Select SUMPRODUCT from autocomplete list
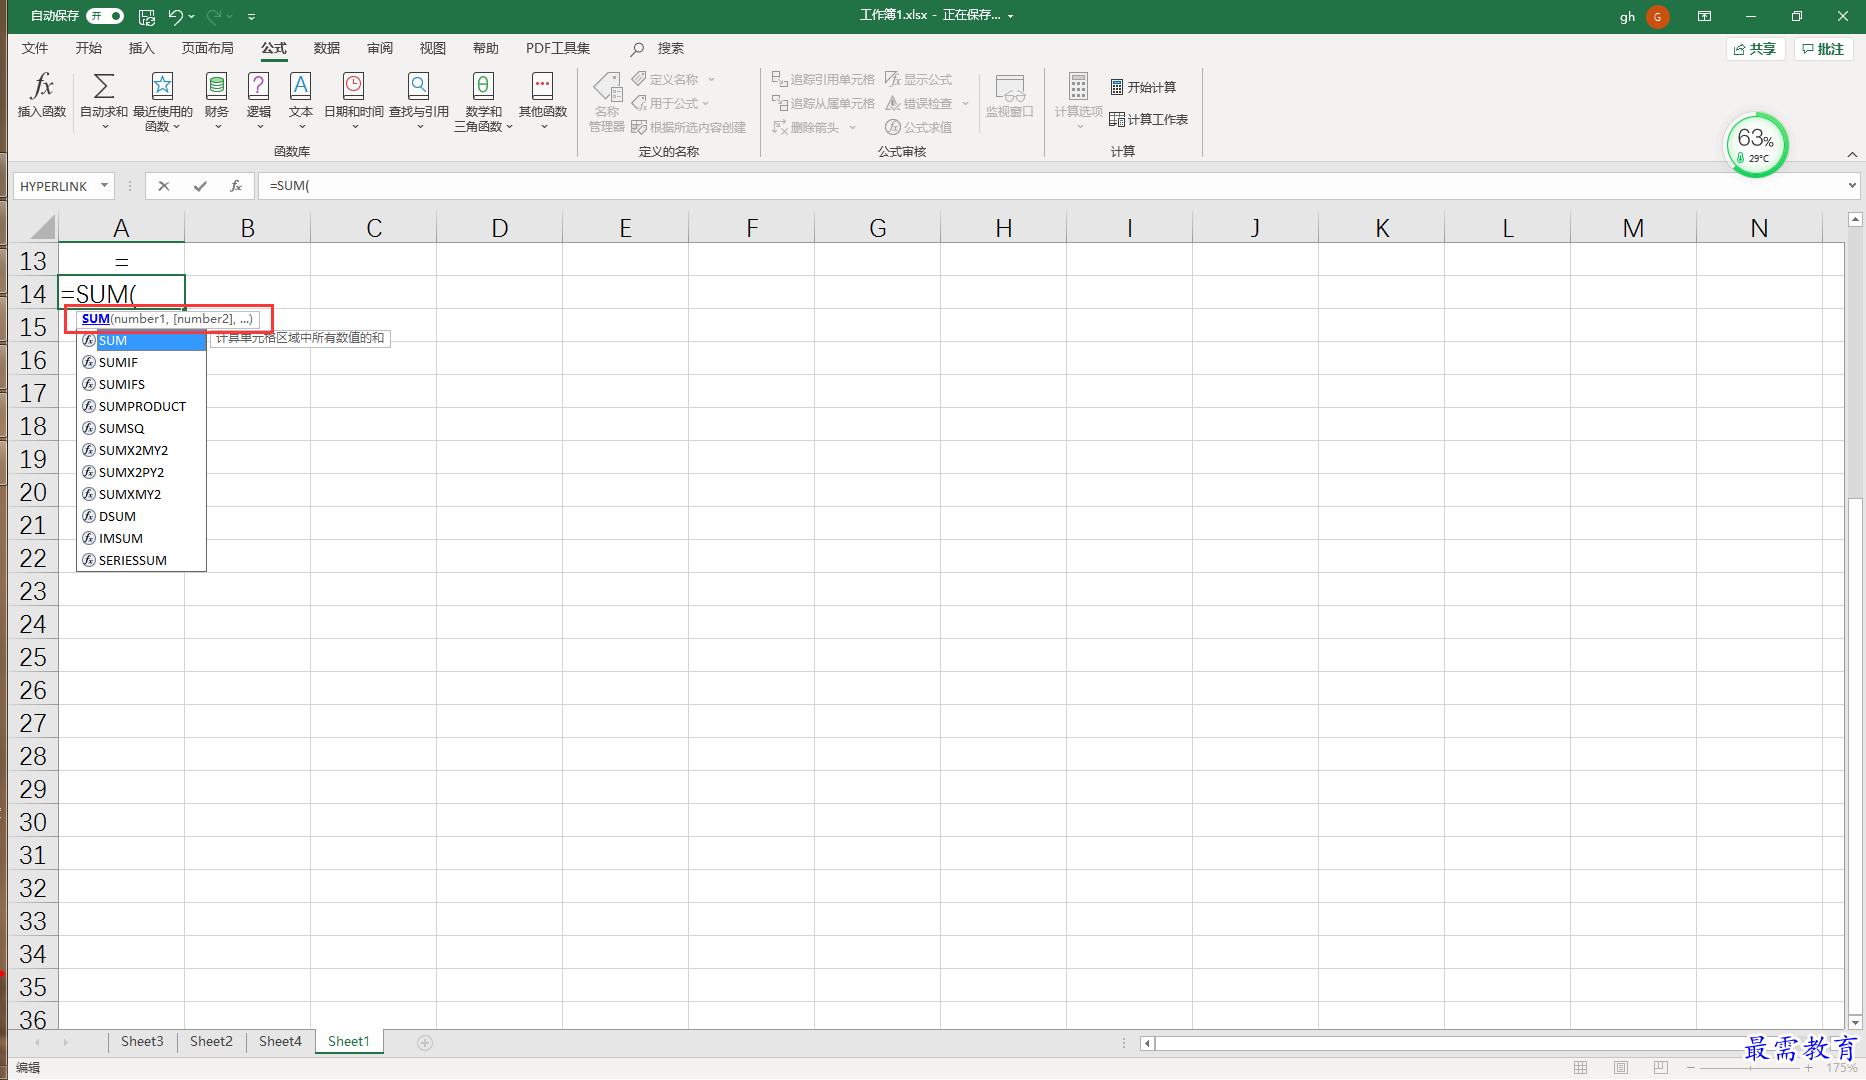The height and width of the screenshot is (1080, 1866). point(141,407)
